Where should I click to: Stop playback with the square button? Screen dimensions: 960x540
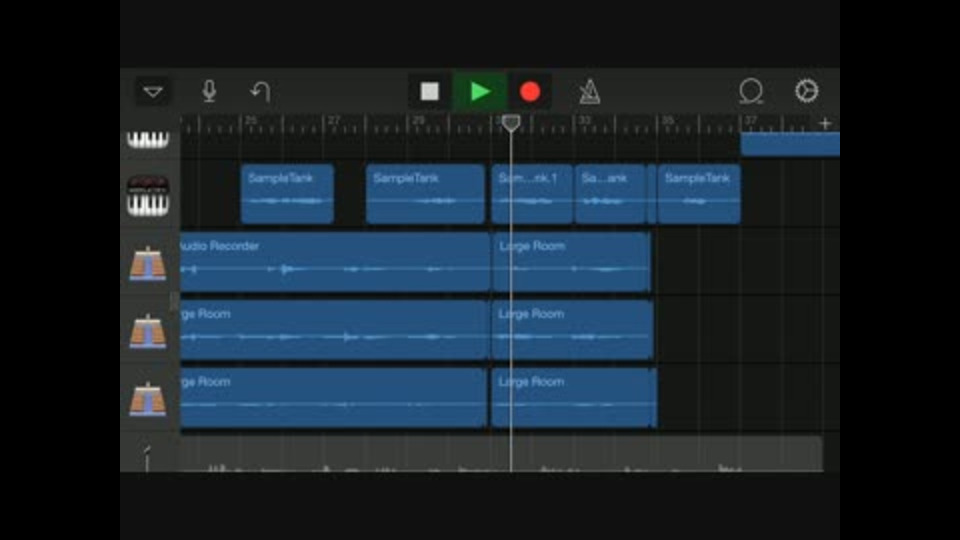pyautogui.click(x=430, y=92)
